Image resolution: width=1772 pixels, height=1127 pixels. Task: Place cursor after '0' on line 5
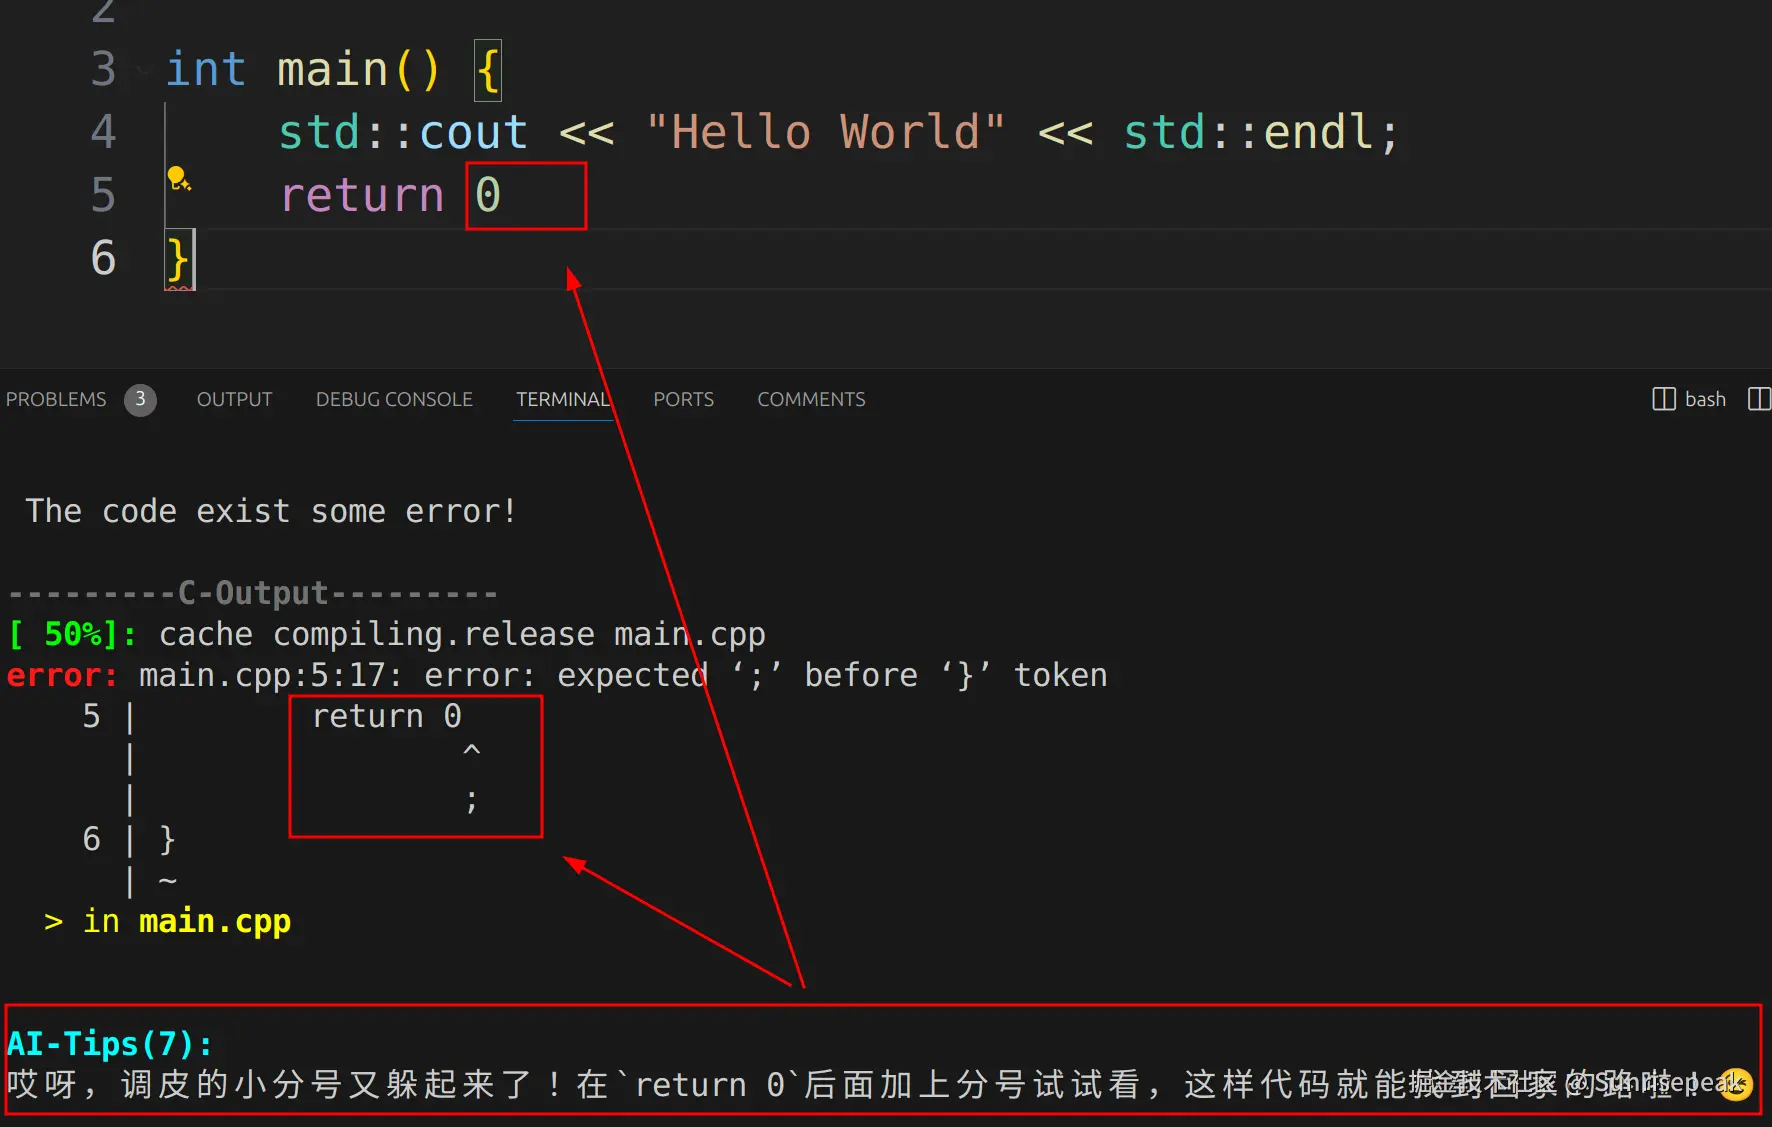pos(503,195)
